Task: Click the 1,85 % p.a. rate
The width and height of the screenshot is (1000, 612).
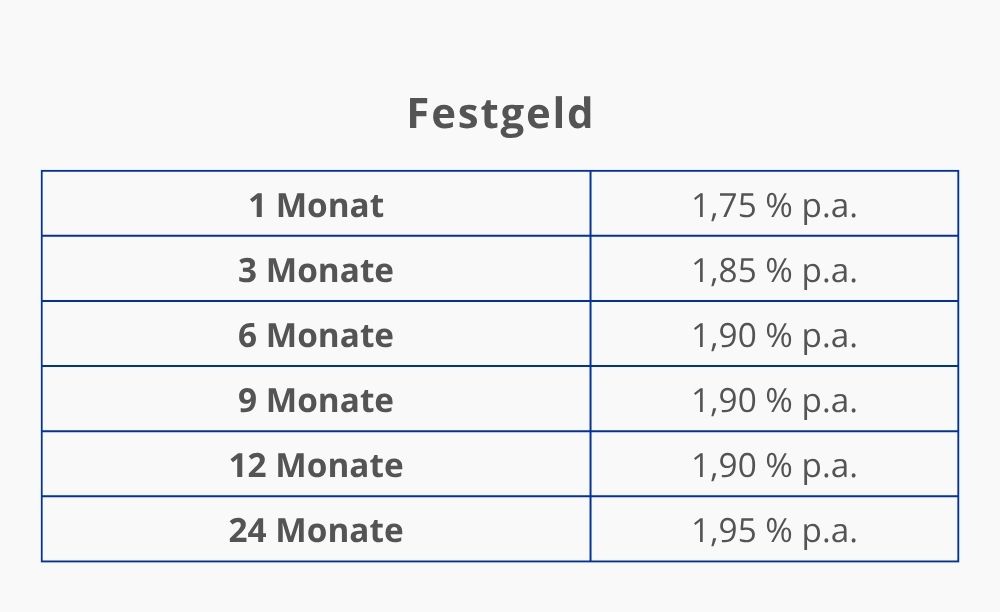Action: [774, 271]
